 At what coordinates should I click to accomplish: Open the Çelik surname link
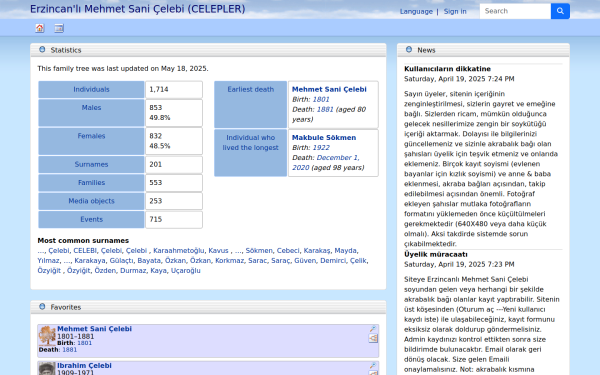pyautogui.click(x=358, y=261)
